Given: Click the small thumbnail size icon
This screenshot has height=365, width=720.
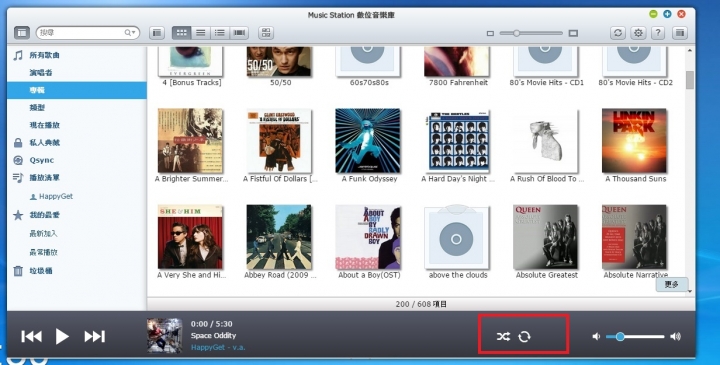Looking at the screenshot, I should pyautogui.click(x=490, y=34).
